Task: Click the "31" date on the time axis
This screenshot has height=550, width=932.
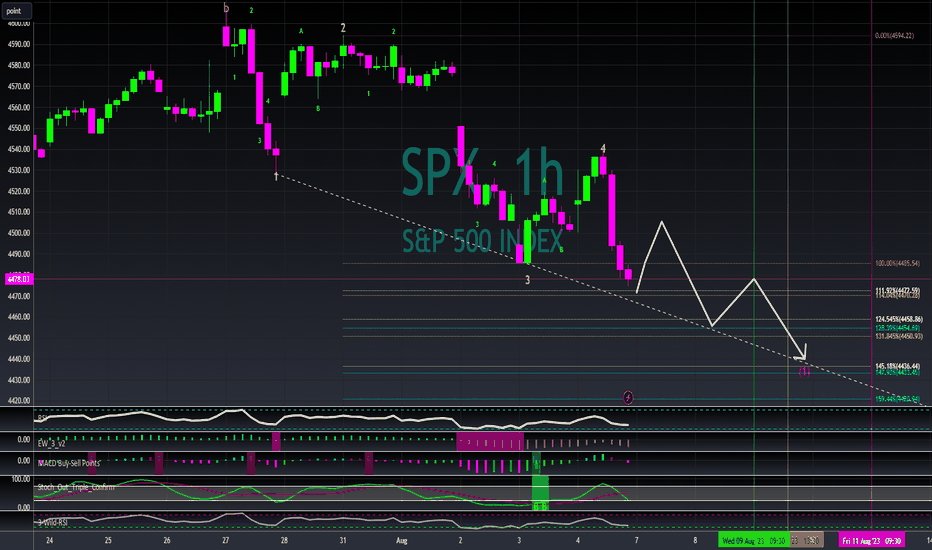Action: [343, 540]
